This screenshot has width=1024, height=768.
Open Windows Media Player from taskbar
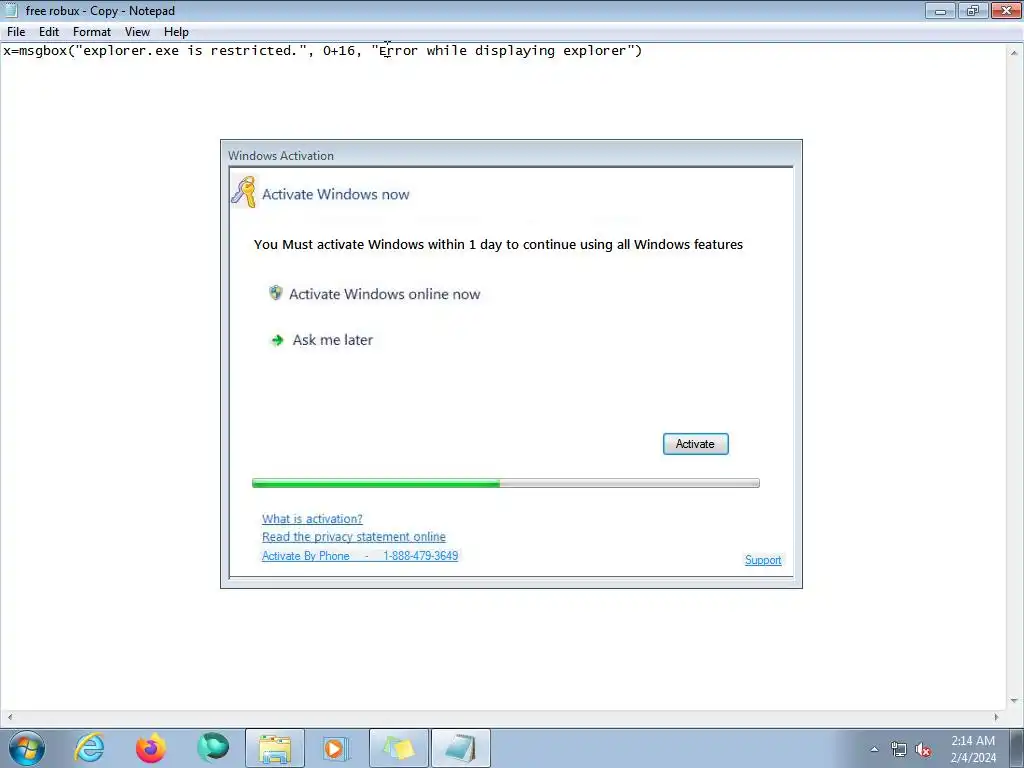(x=336, y=748)
